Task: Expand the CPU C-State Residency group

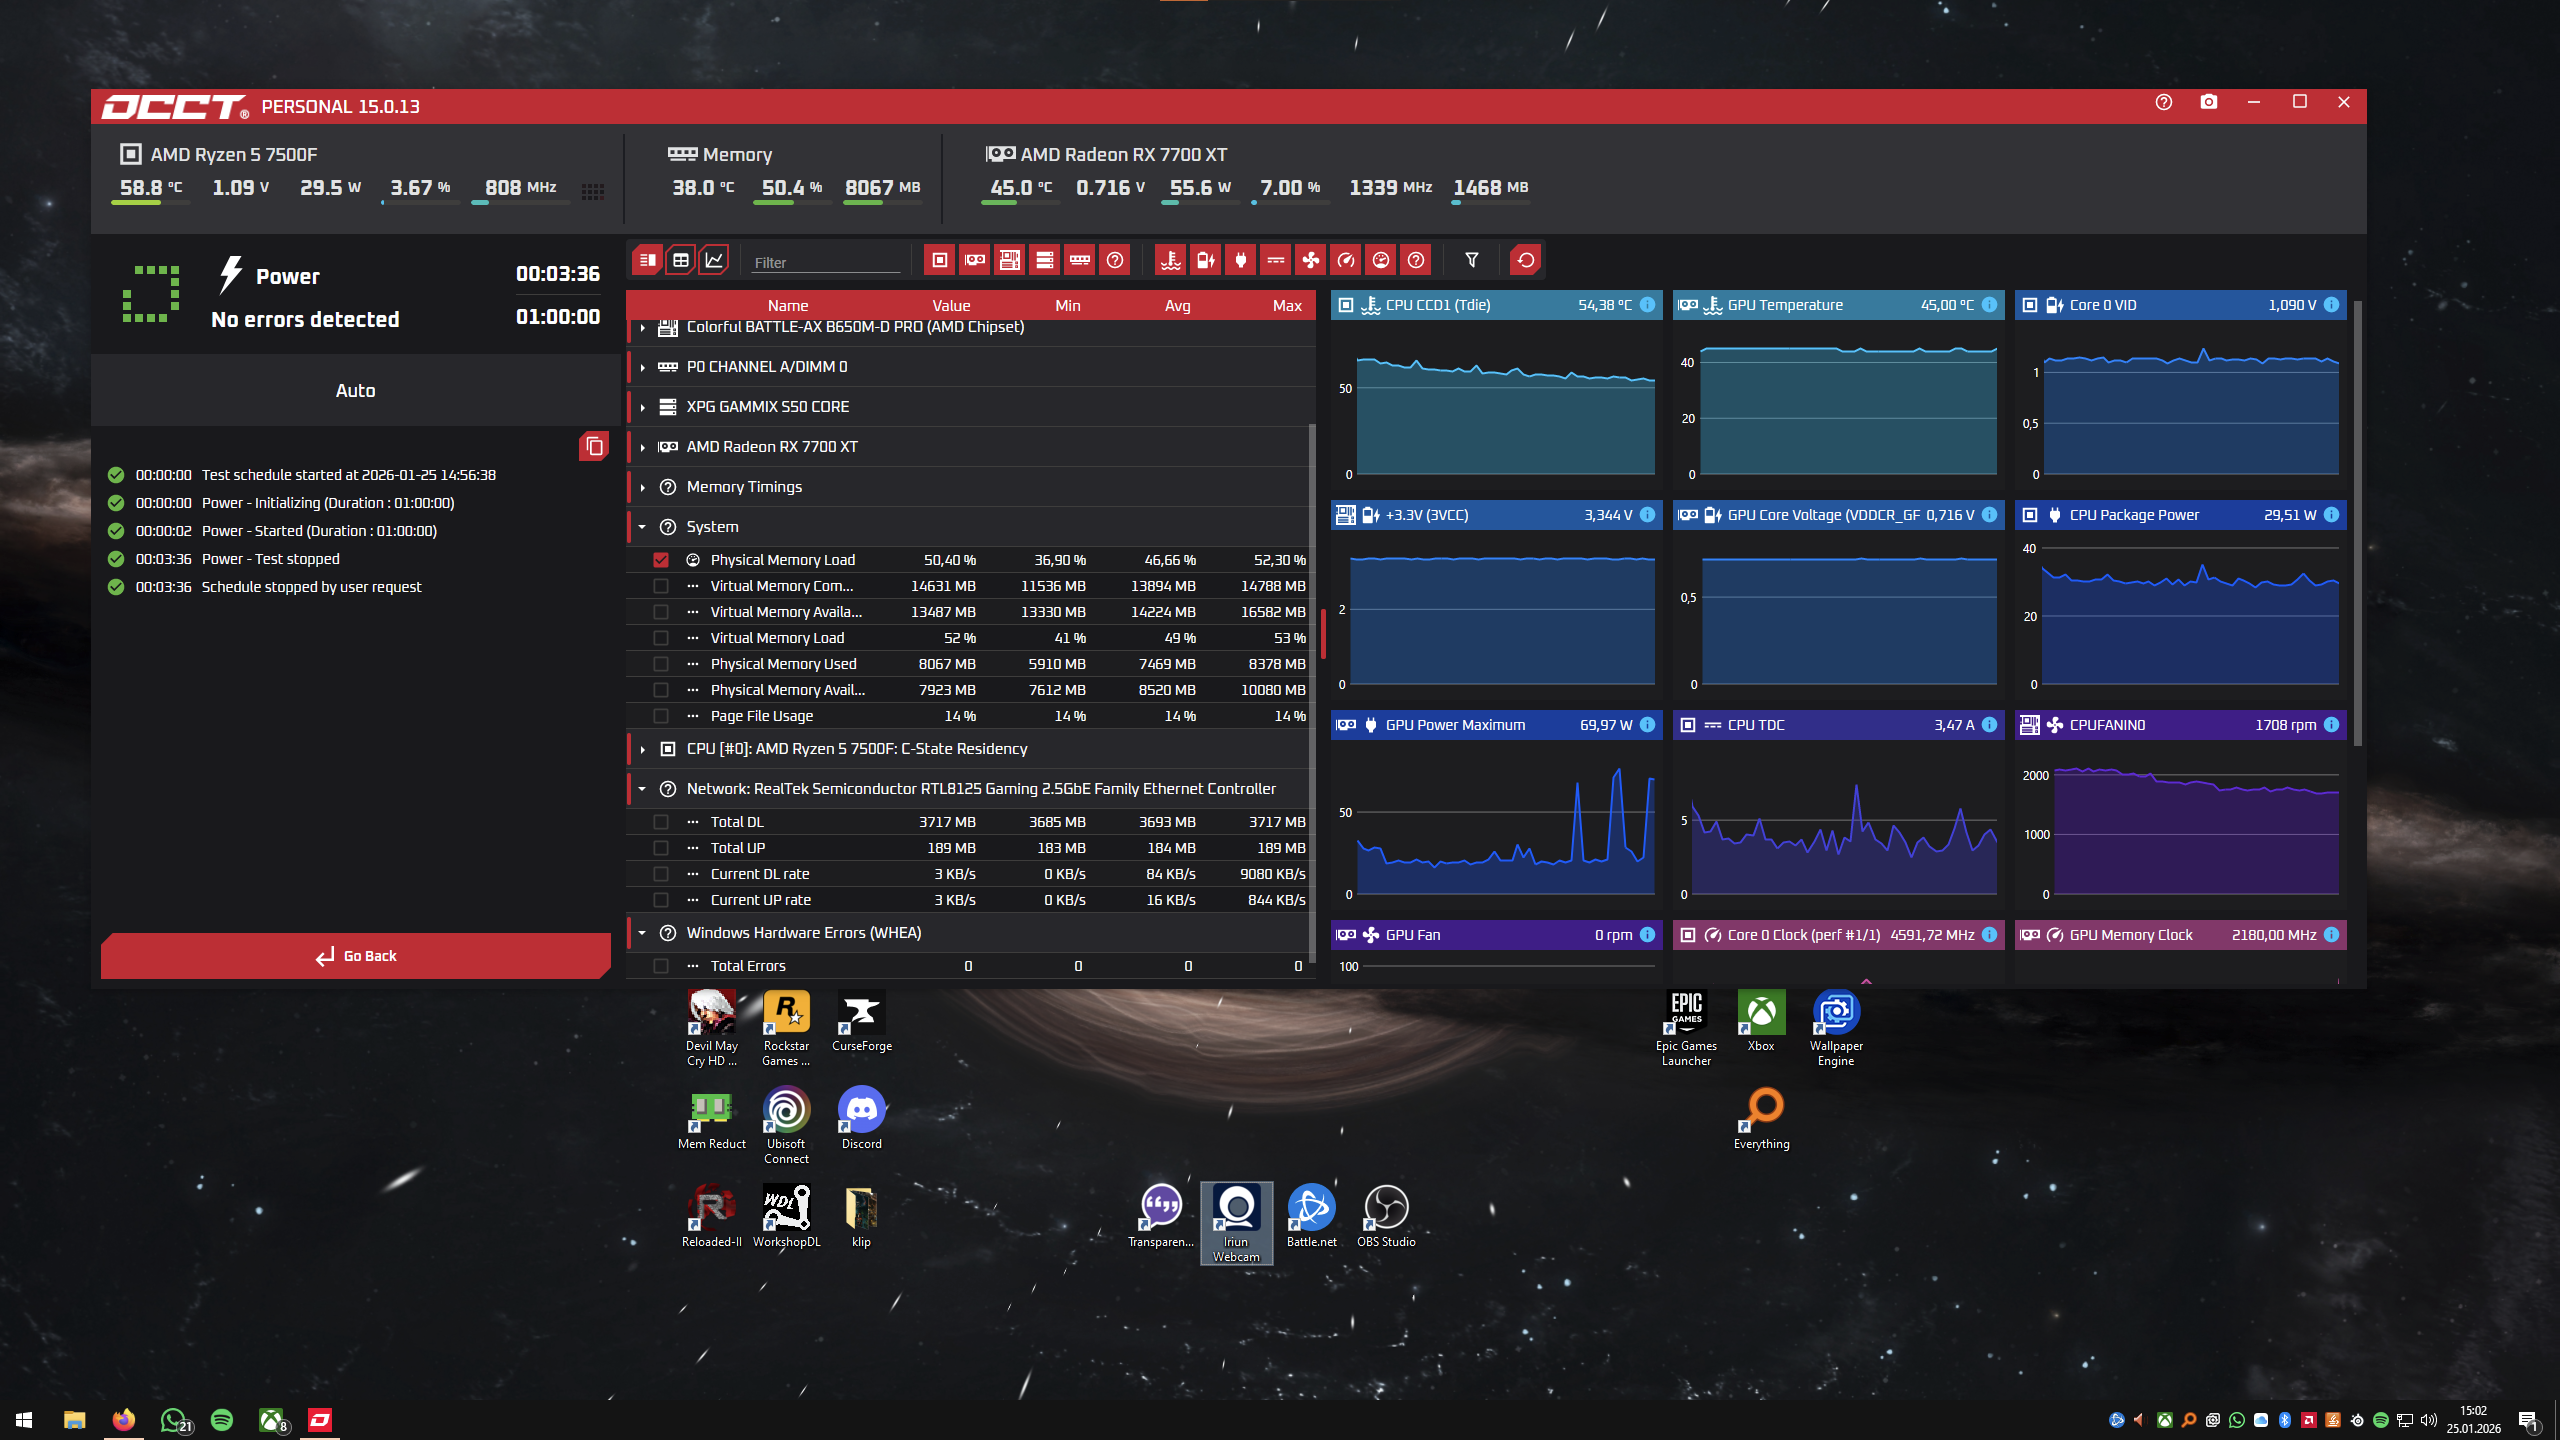Action: (x=642, y=749)
